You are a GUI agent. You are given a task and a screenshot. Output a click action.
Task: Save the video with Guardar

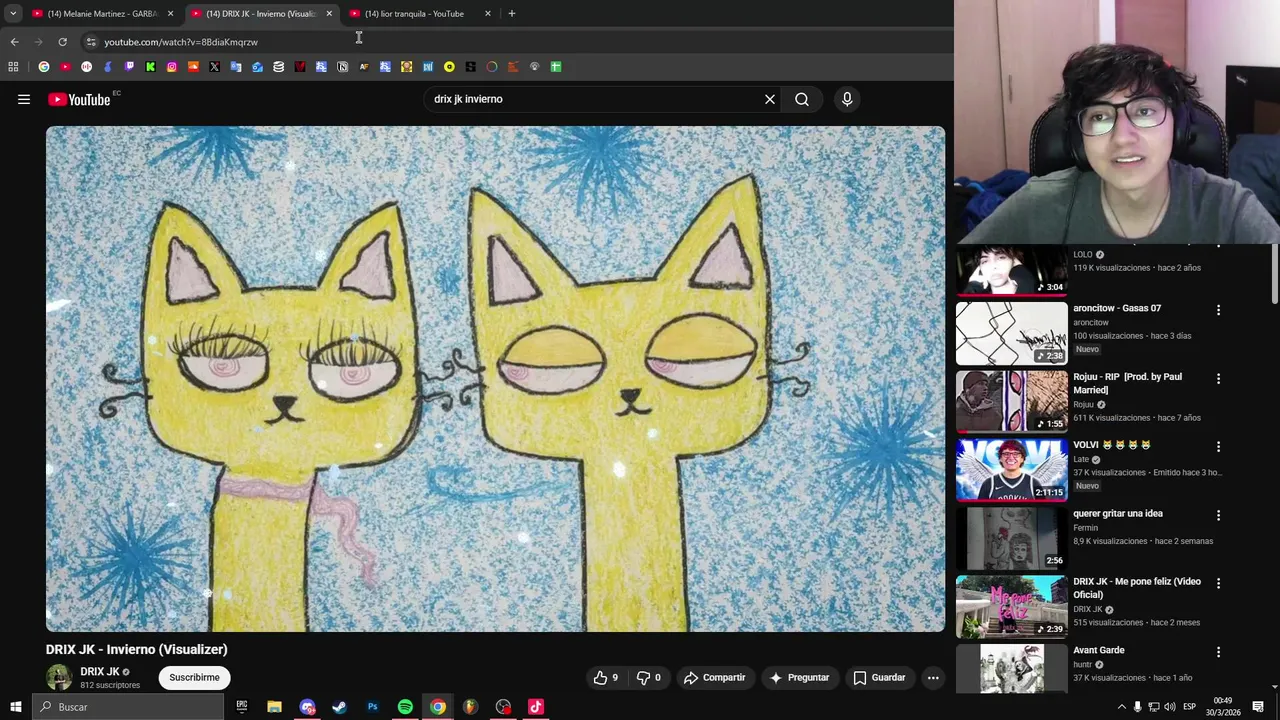tap(879, 677)
